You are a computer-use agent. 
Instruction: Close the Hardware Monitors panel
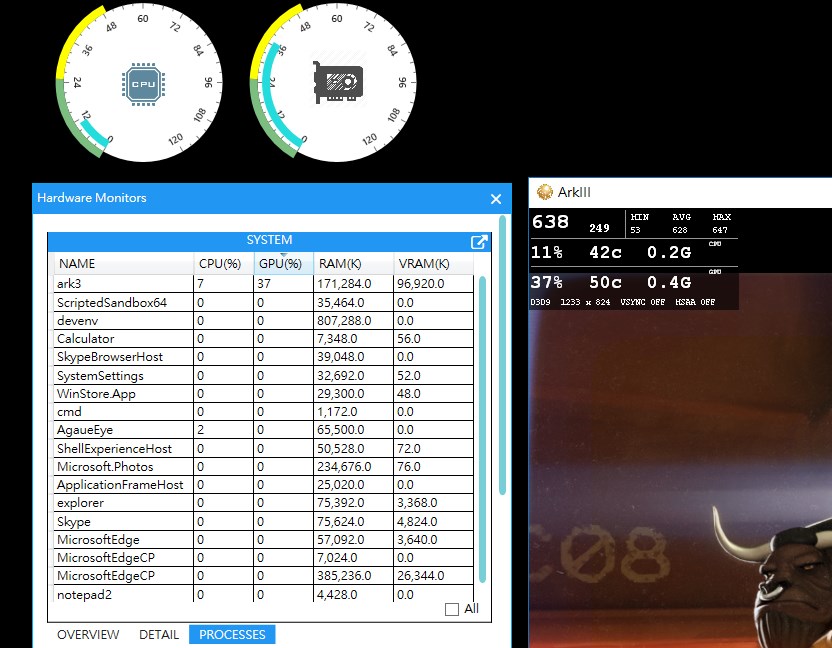[496, 199]
